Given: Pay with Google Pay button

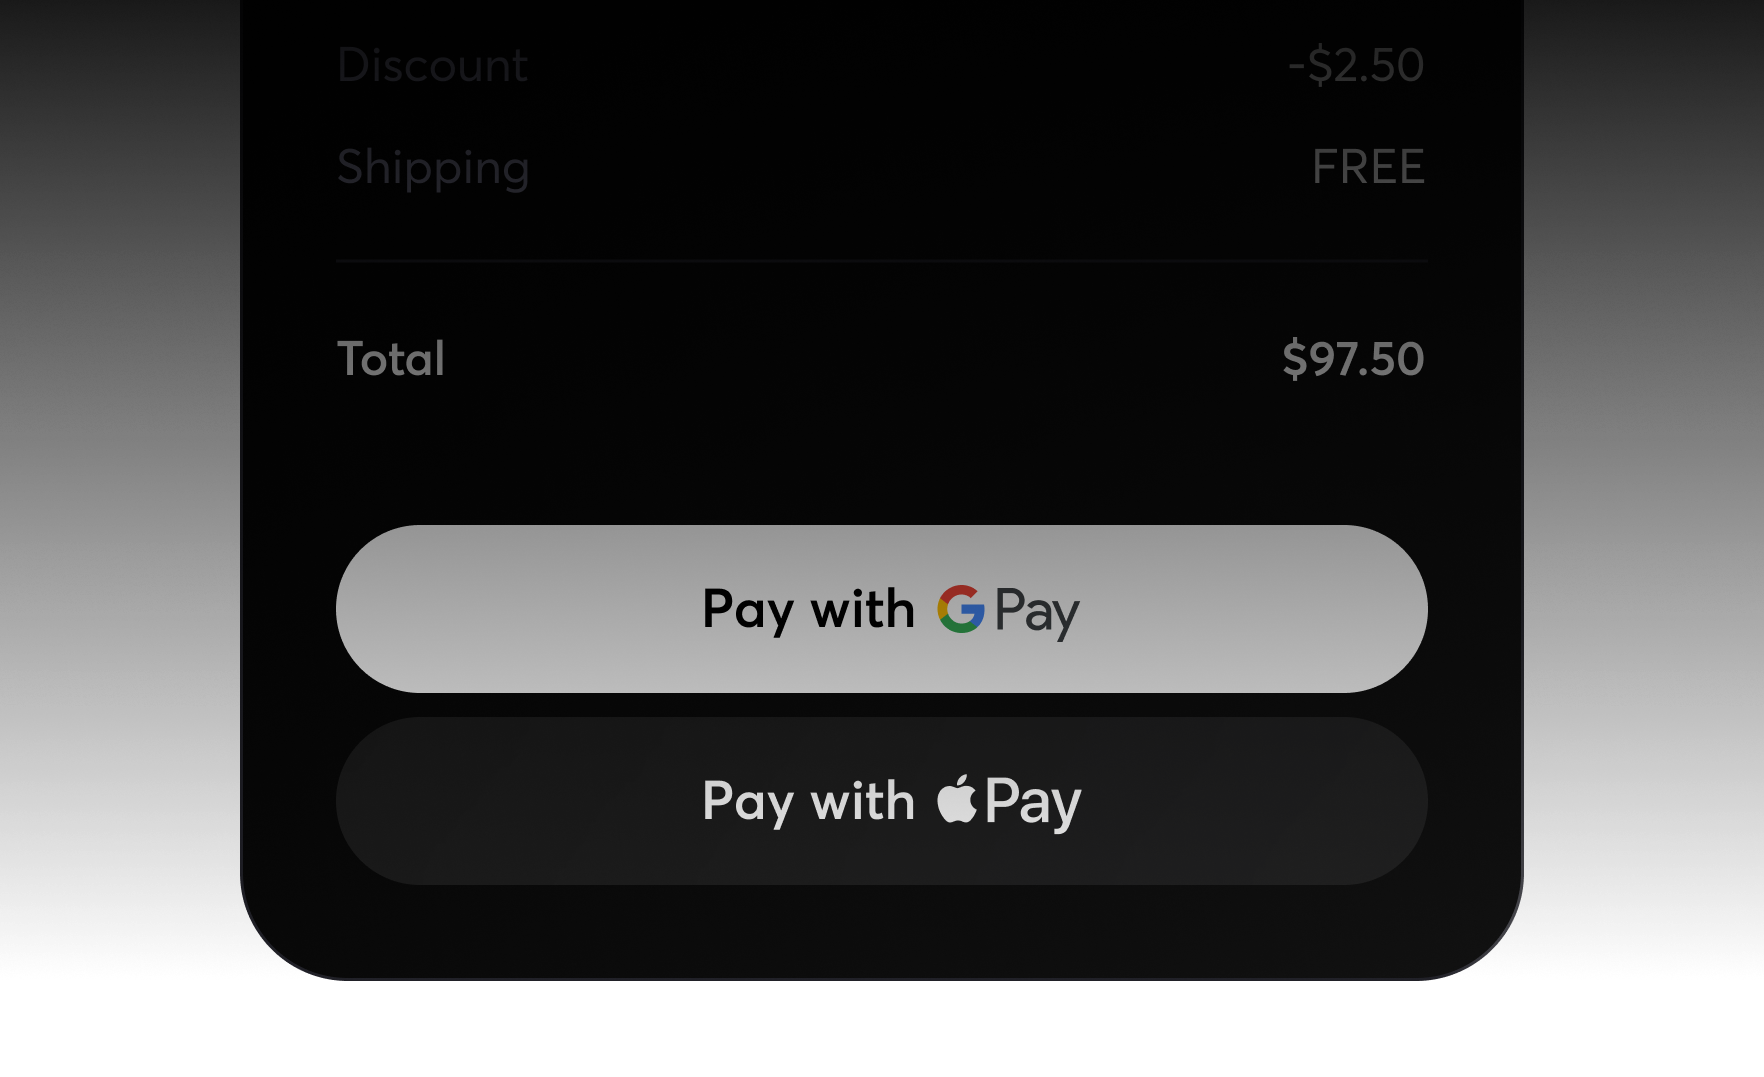Looking at the screenshot, I should coord(882,609).
